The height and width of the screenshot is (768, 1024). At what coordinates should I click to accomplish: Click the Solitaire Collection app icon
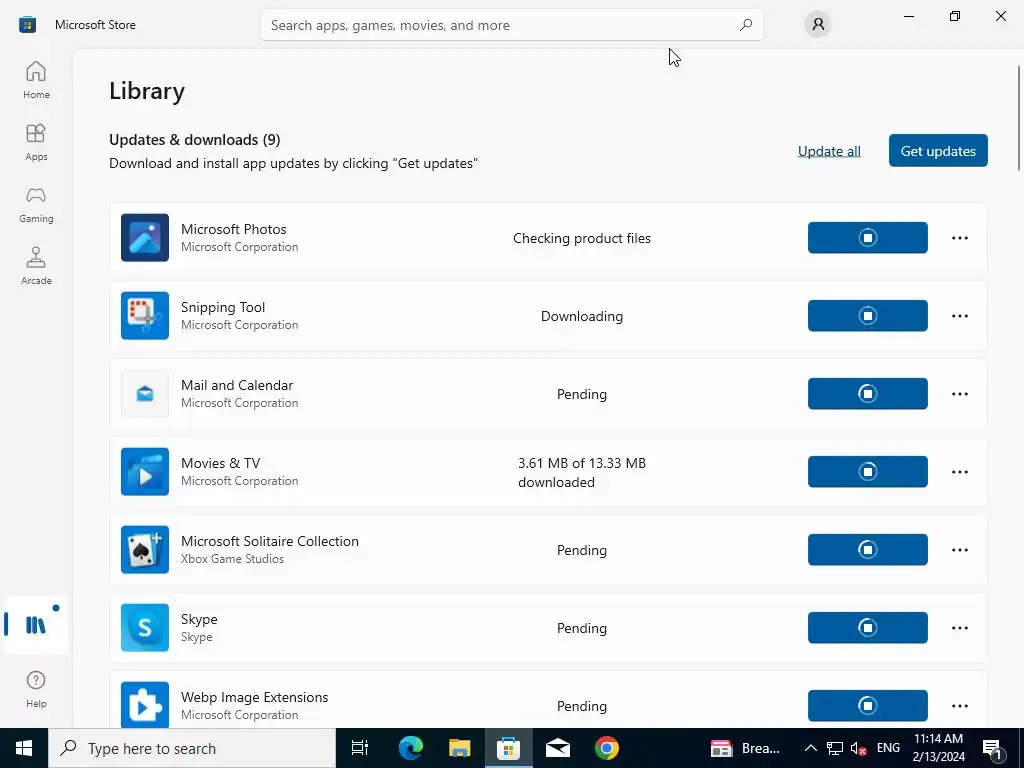[x=145, y=550]
